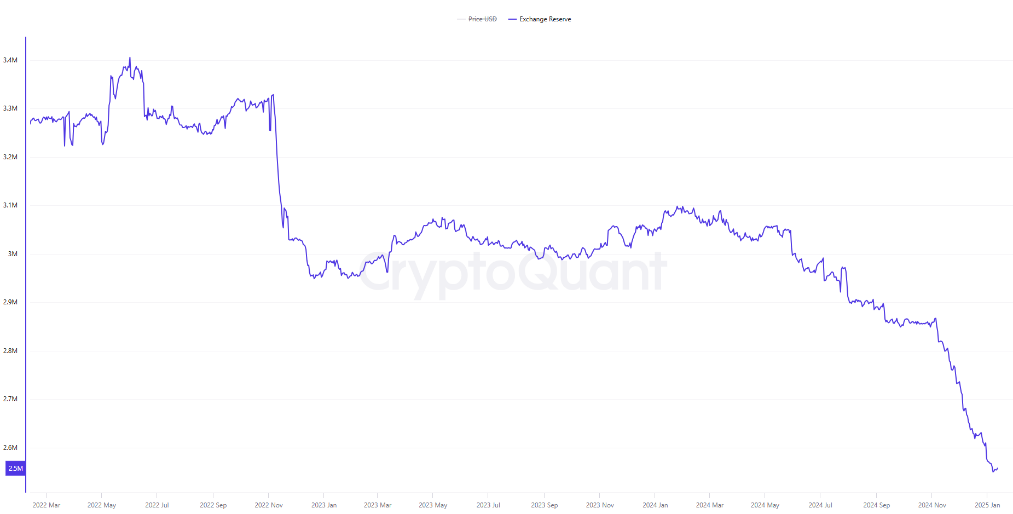Click the 3M y-axis label
The width and height of the screenshot is (1013, 514).
(x=12, y=254)
